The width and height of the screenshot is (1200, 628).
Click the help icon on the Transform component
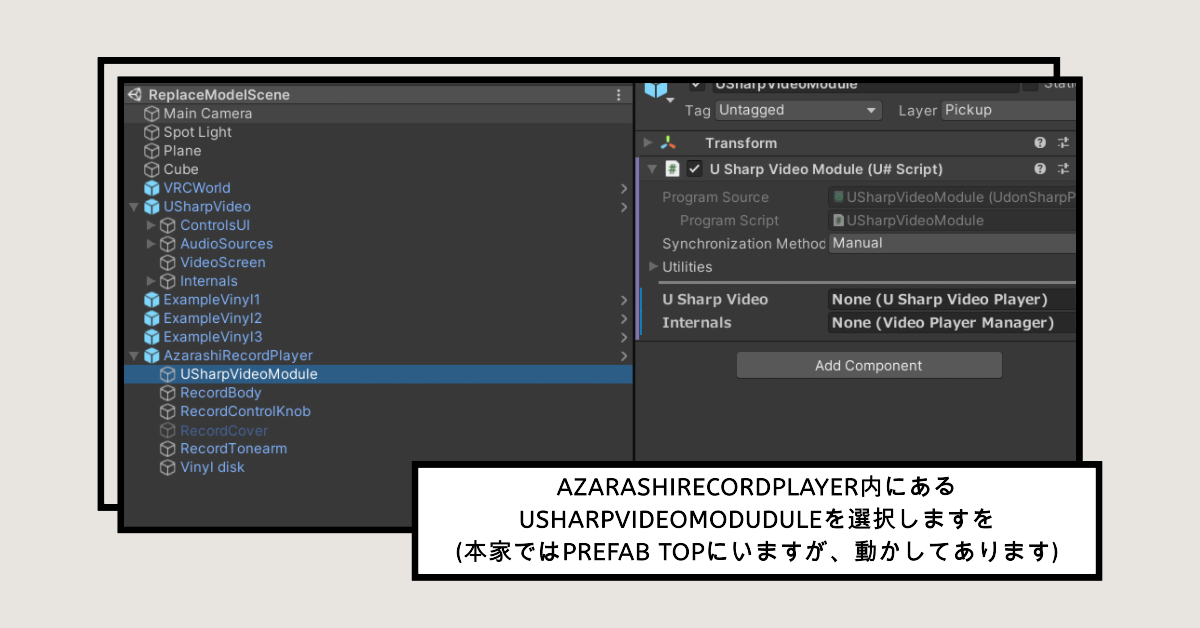tap(1040, 142)
